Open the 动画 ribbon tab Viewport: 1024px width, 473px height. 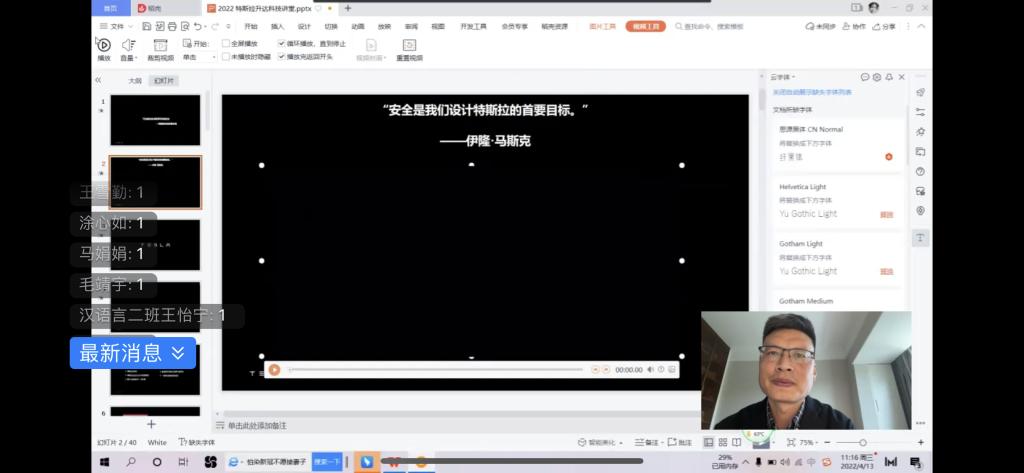click(x=358, y=26)
